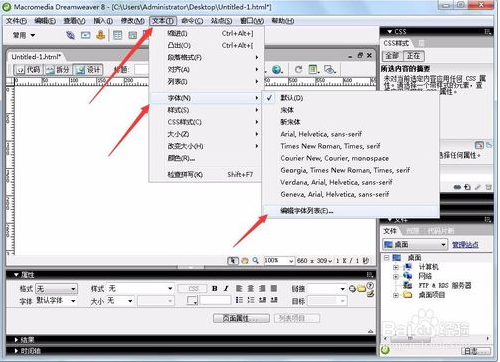Click the 日志... button
Screen dimensions: 500x362
(476, 351)
